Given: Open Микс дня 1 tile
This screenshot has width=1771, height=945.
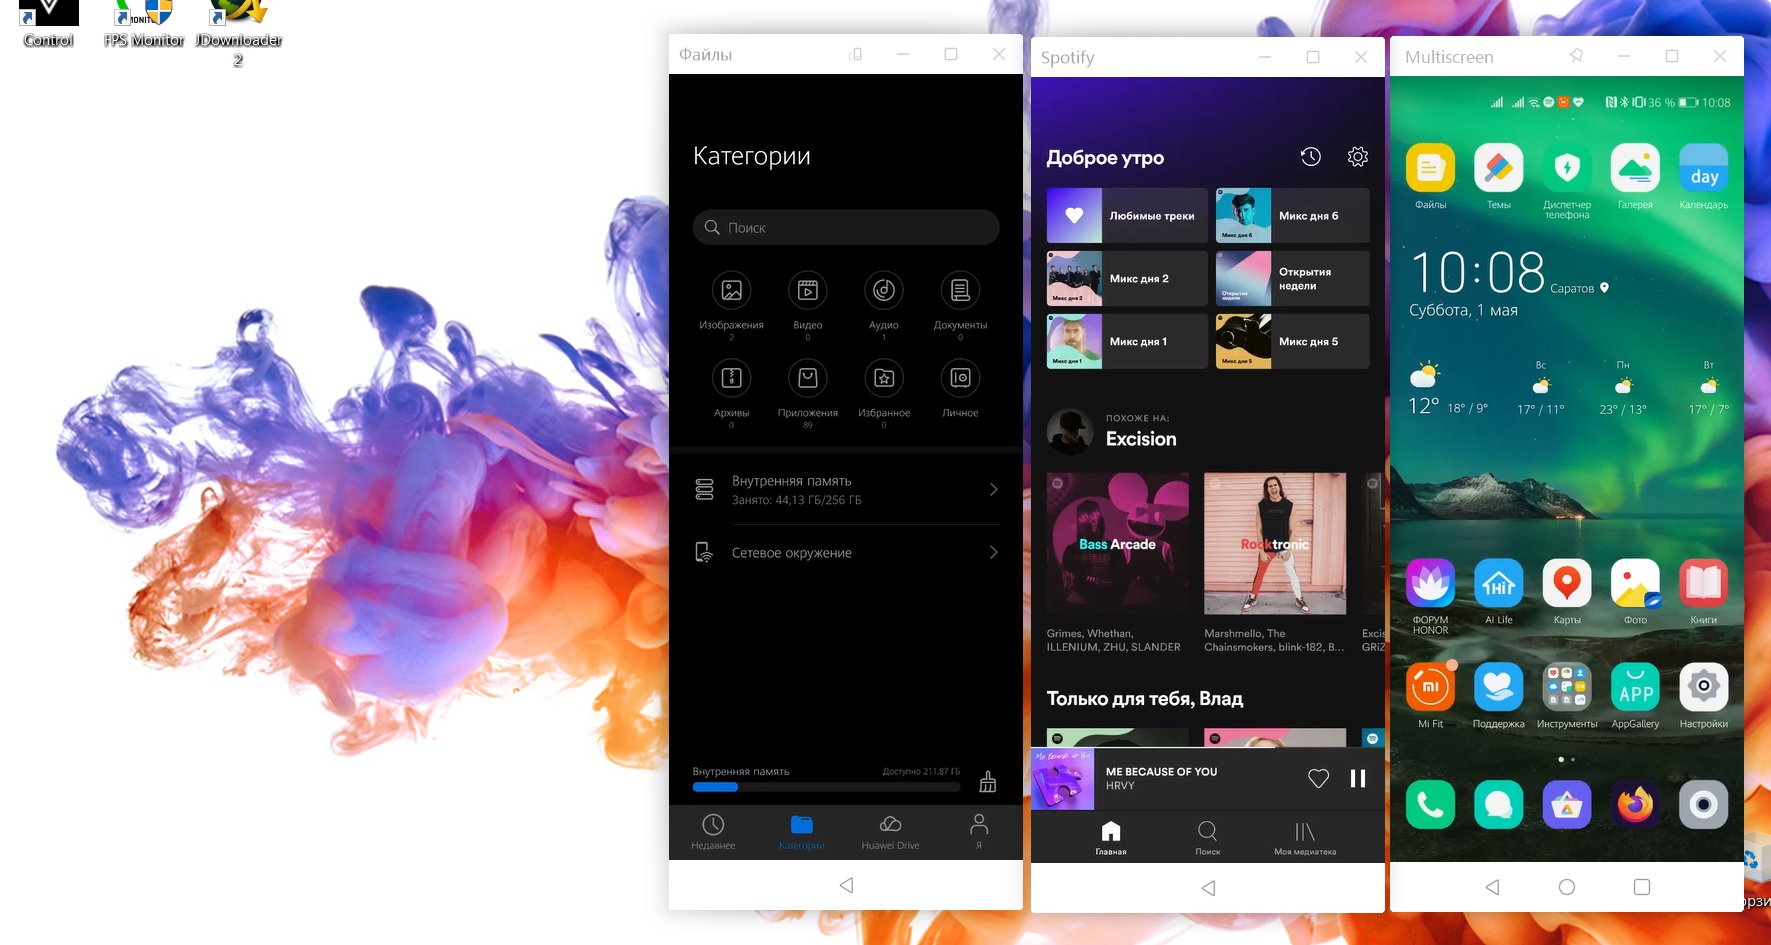Looking at the screenshot, I should 1127,341.
